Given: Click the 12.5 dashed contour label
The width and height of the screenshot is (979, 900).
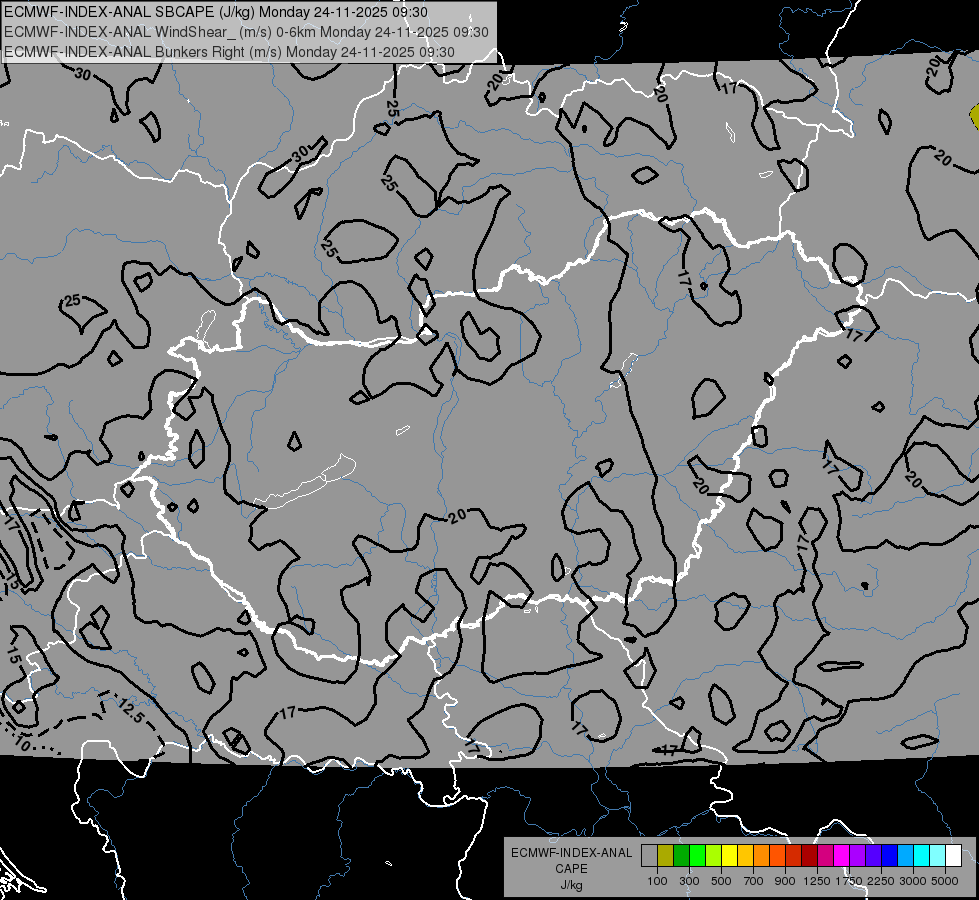Looking at the screenshot, I should pos(131,711).
